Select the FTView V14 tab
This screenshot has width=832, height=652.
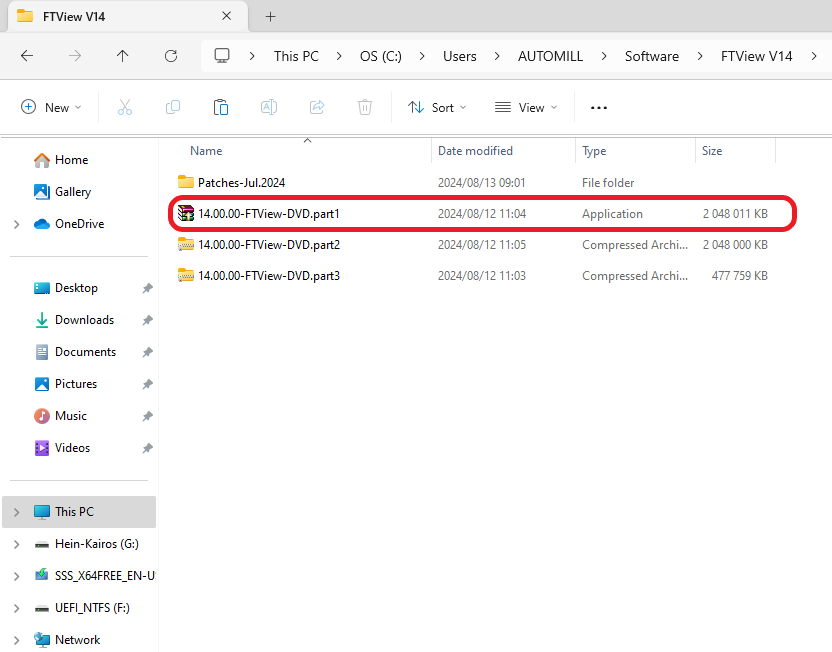[x=127, y=17]
